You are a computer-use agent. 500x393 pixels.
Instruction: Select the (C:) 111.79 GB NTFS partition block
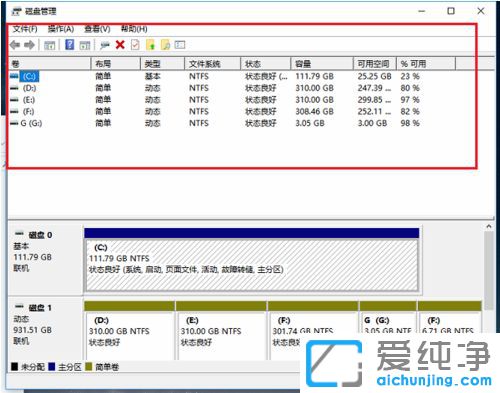[x=252, y=260]
